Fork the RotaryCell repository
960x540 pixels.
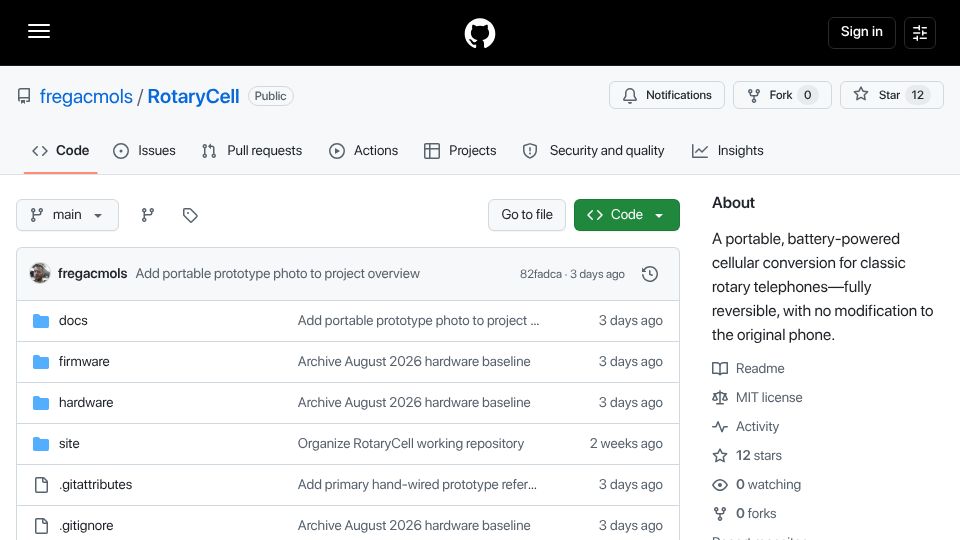click(x=782, y=95)
